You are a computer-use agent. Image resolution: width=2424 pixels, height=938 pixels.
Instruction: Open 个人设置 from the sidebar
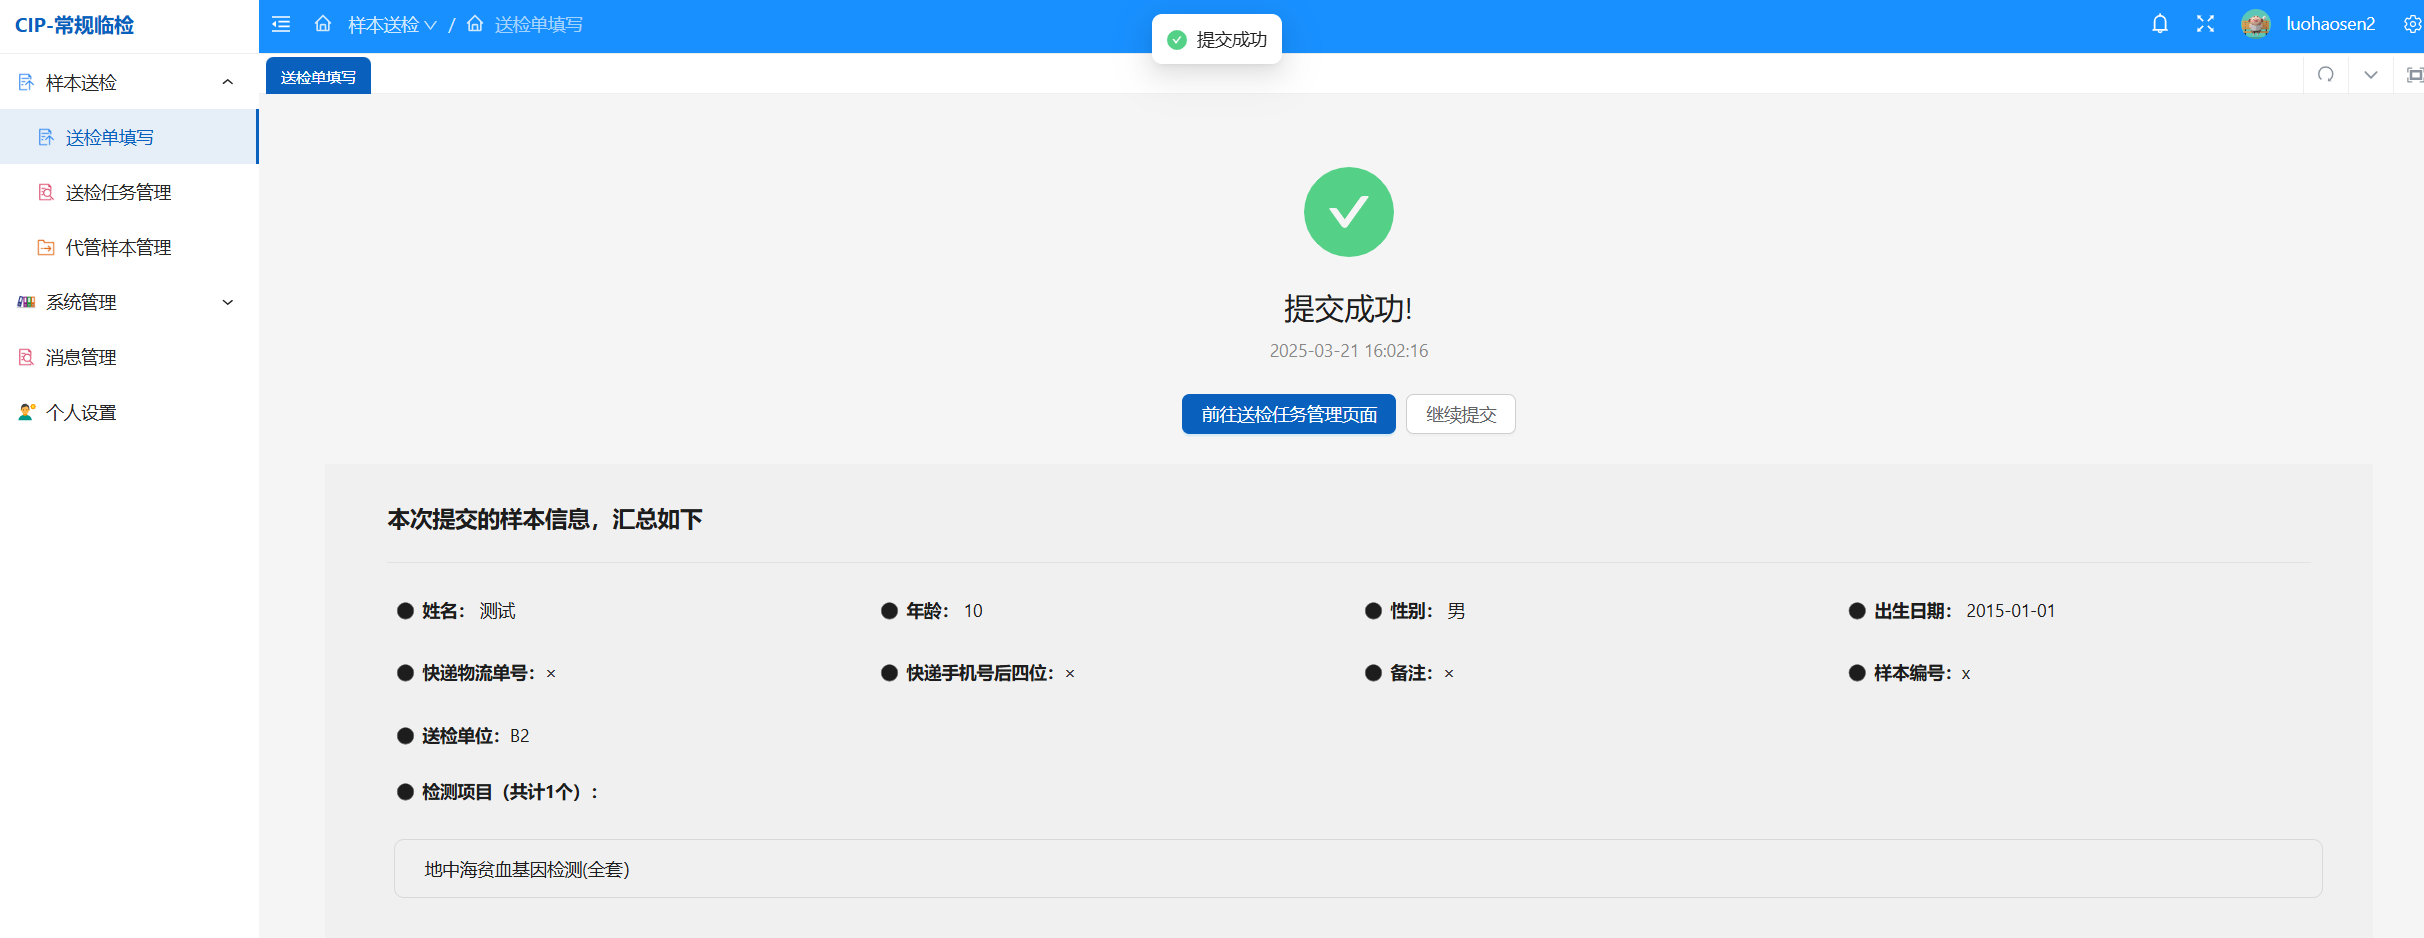click(x=81, y=412)
